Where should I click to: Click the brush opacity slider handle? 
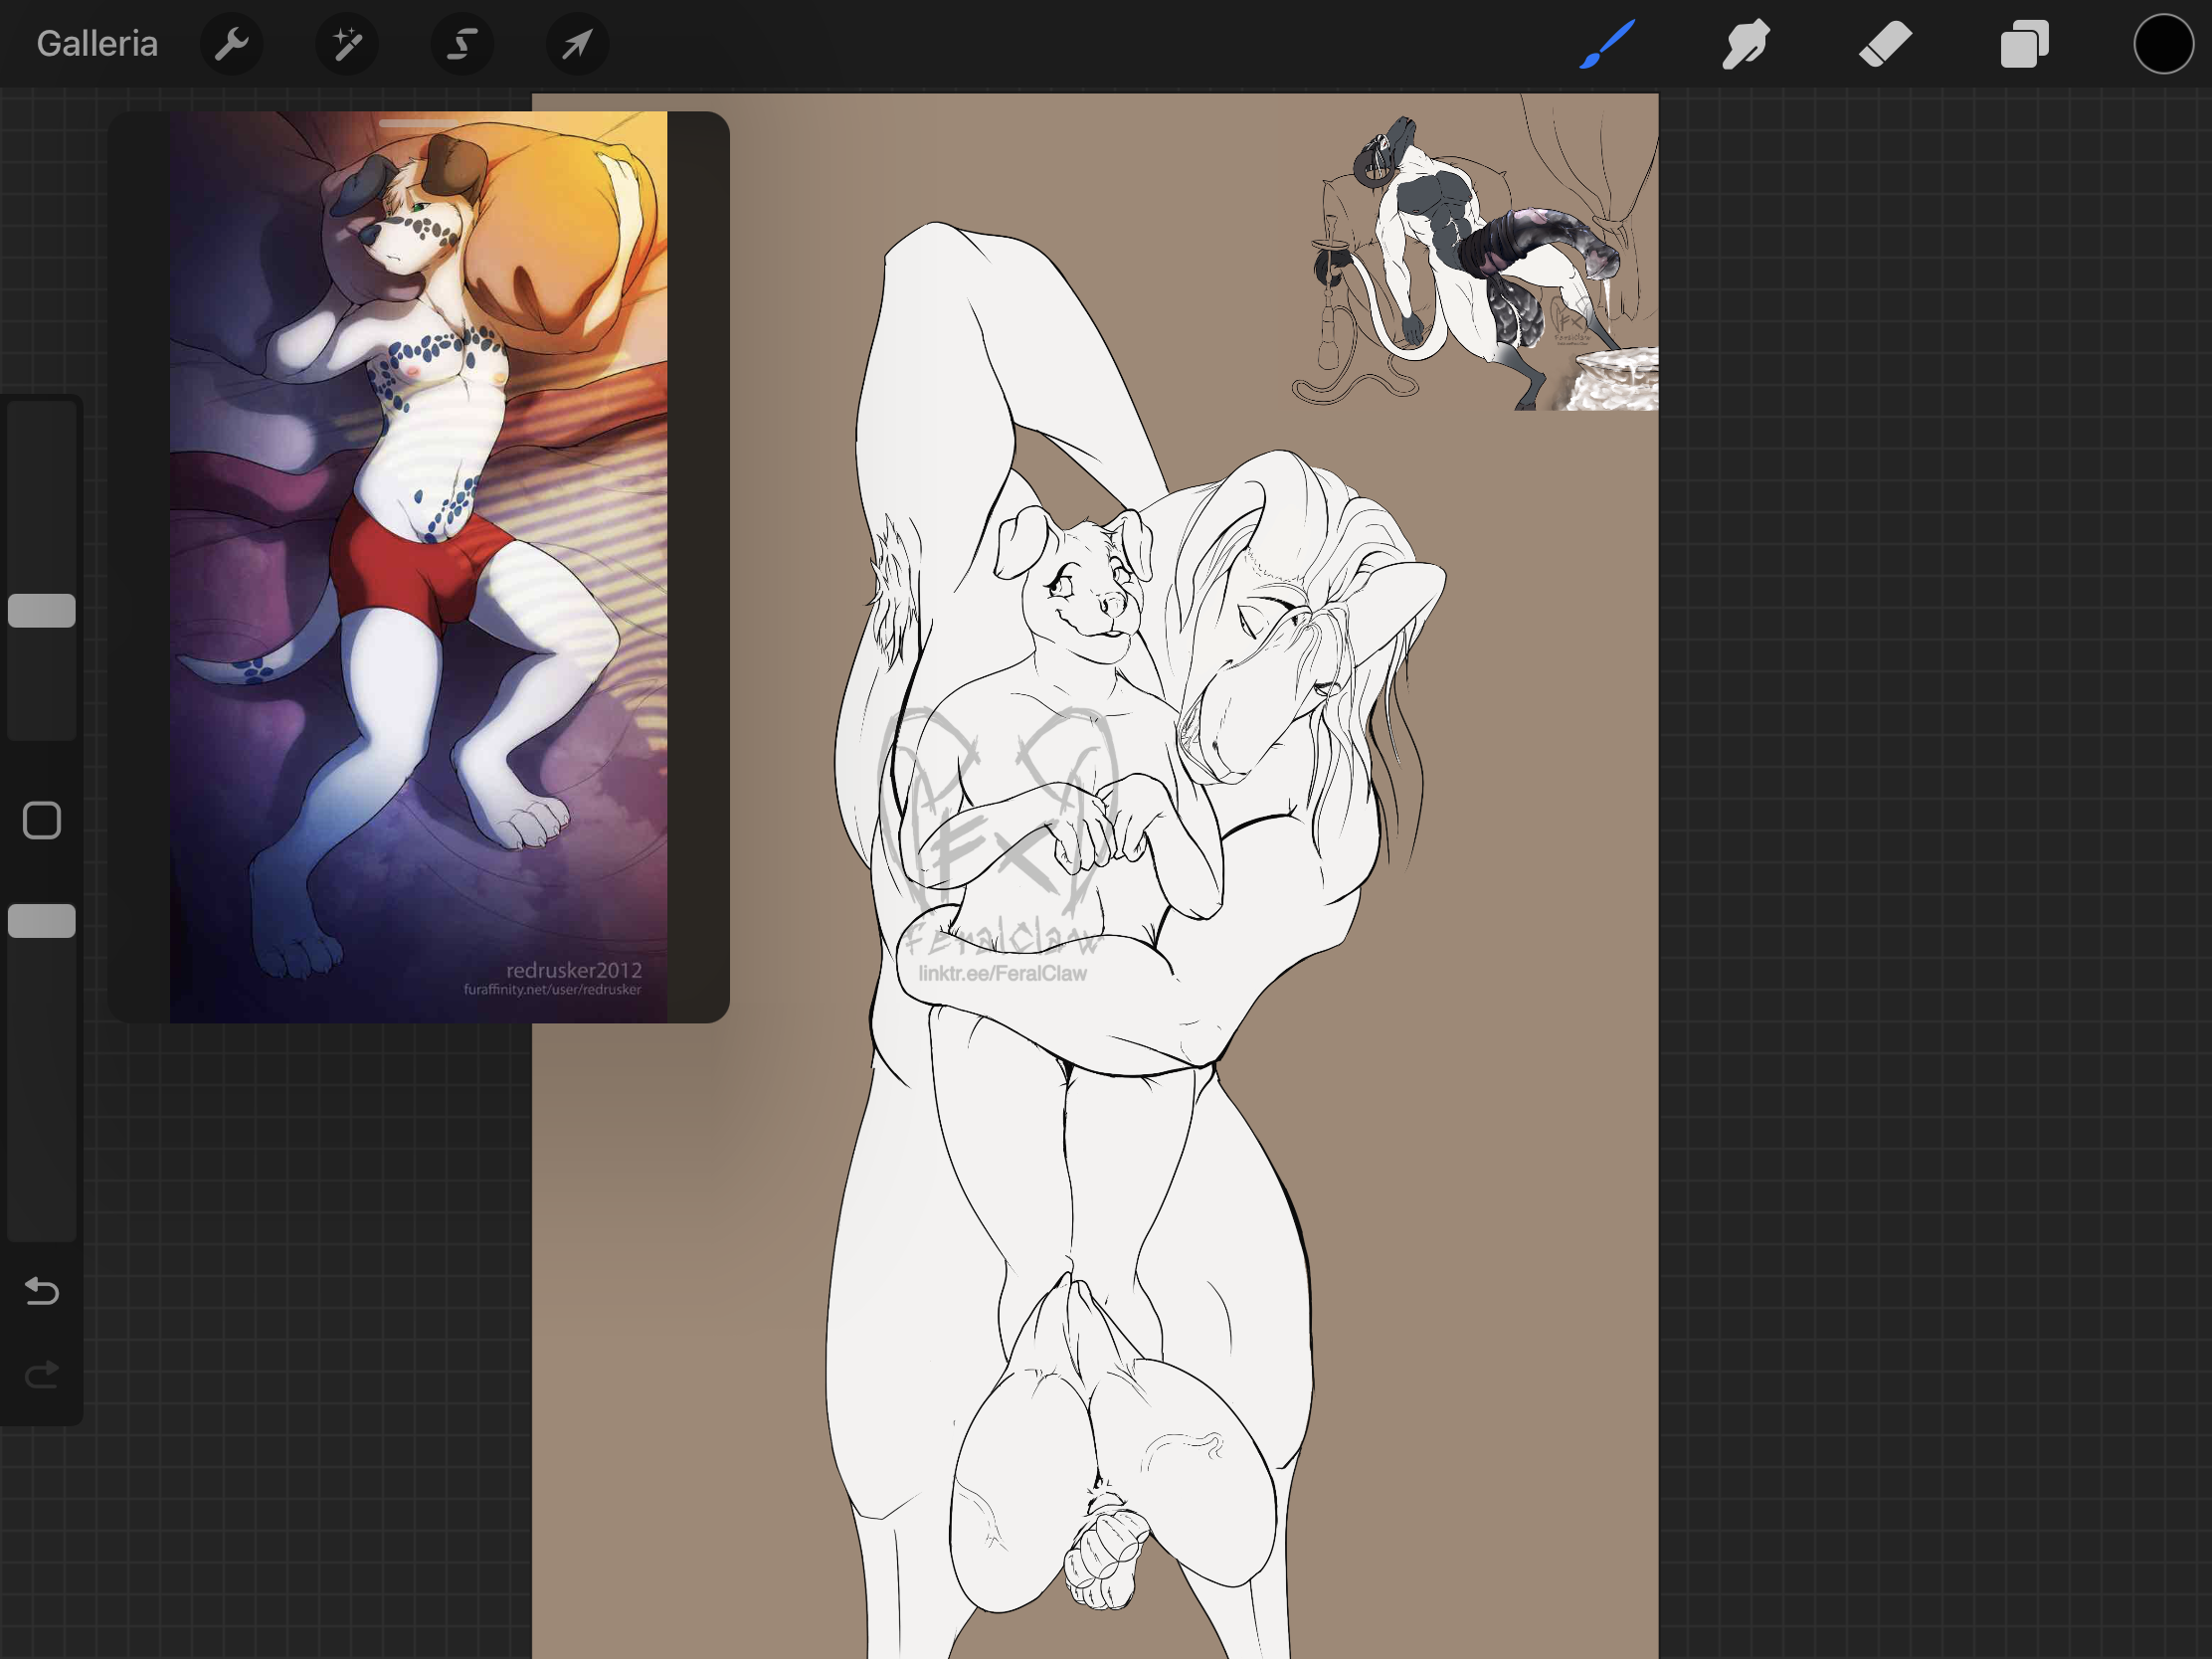[42, 920]
